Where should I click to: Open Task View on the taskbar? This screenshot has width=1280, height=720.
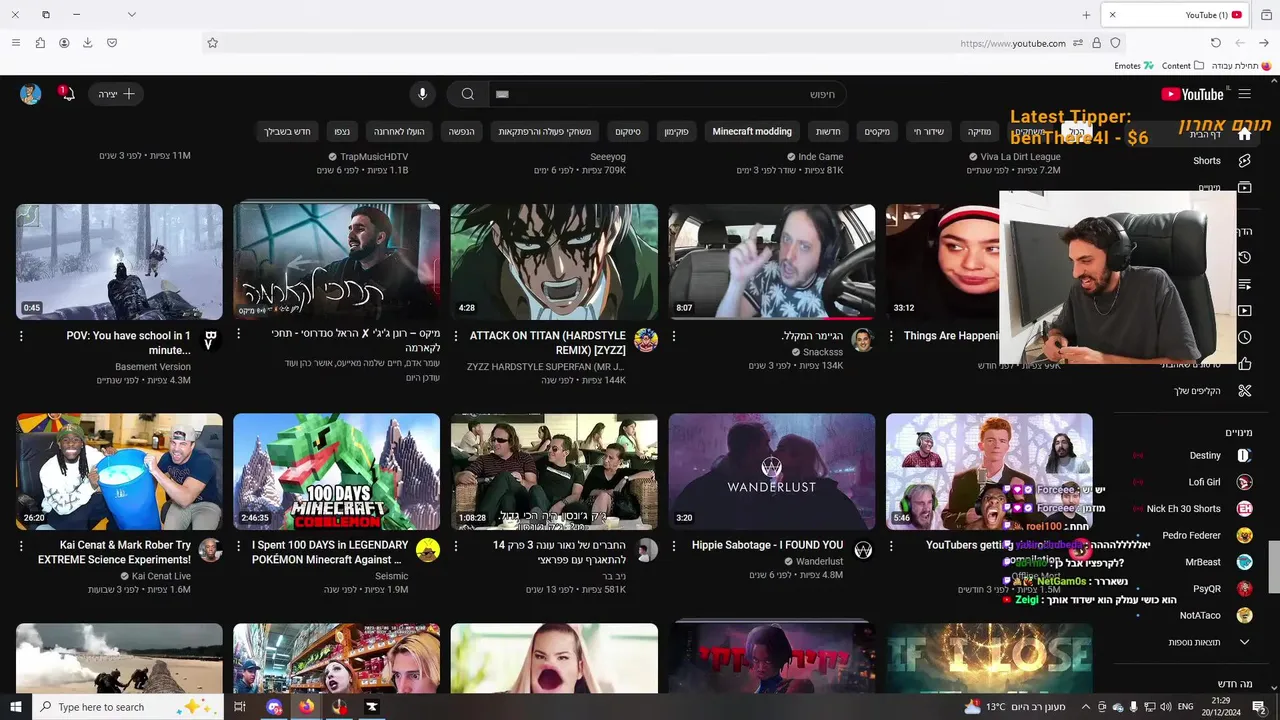point(240,706)
